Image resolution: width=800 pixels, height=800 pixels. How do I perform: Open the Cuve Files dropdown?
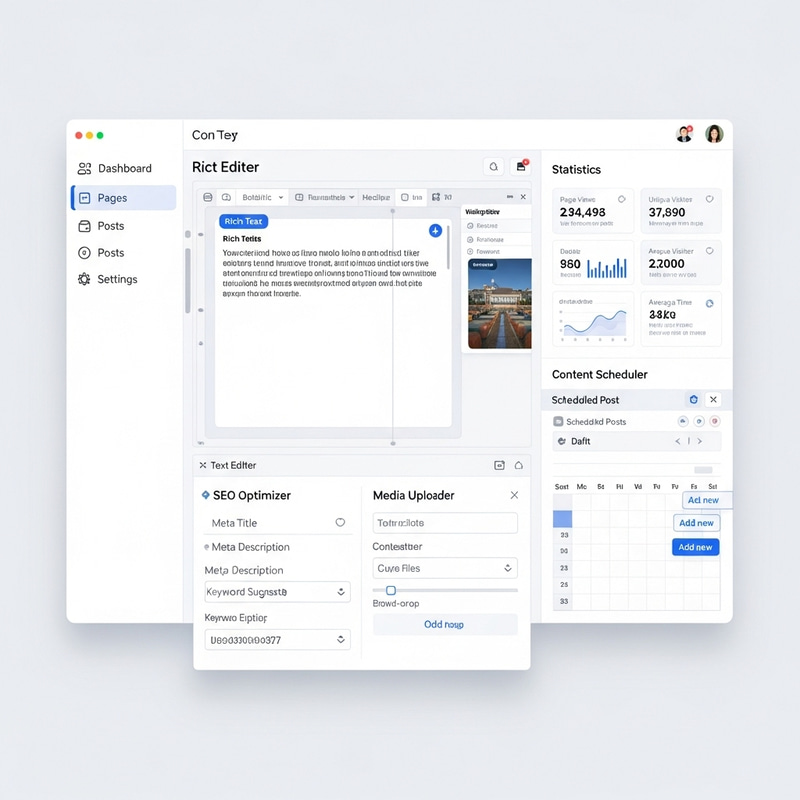[x=508, y=568]
